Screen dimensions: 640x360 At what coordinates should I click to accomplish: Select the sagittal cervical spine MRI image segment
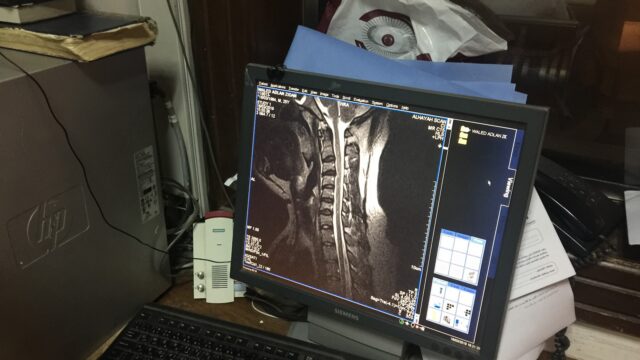(342, 196)
